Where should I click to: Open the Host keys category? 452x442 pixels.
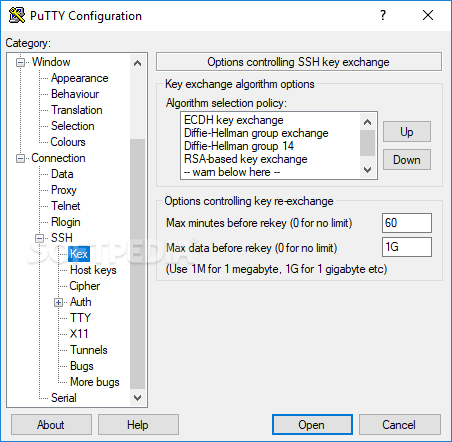click(93, 270)
